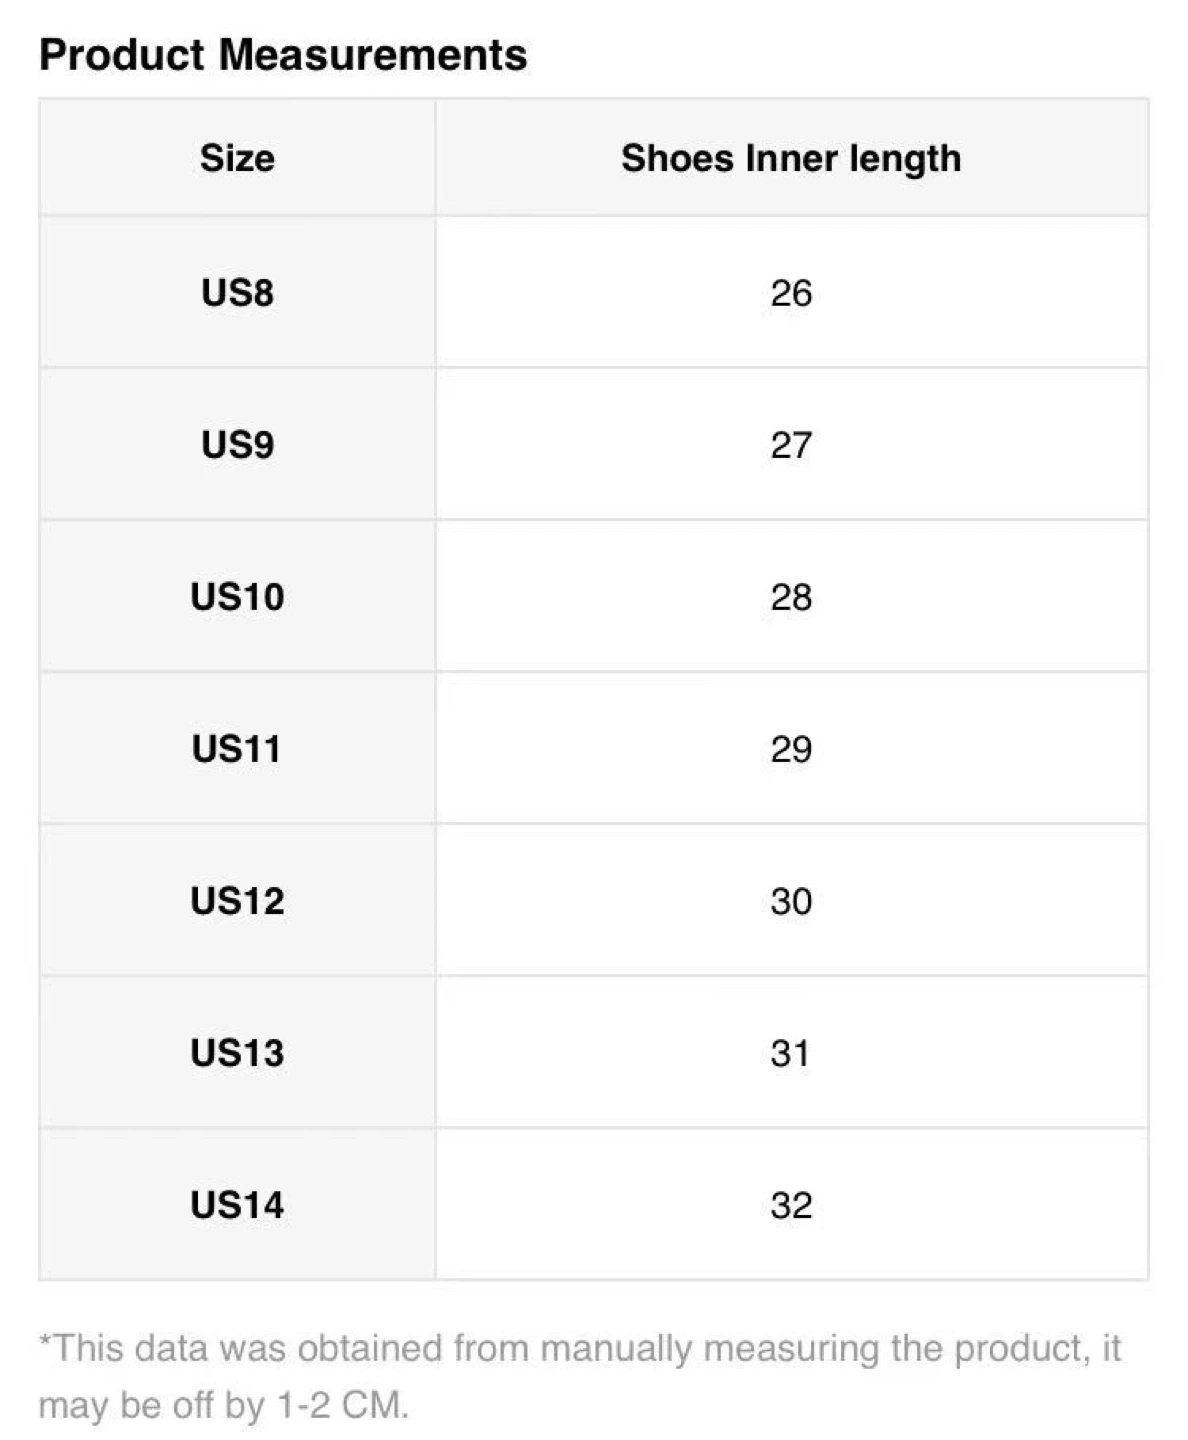
Task: Click the word 'Measurements' in the title
Action: click(x=372, y=55)
